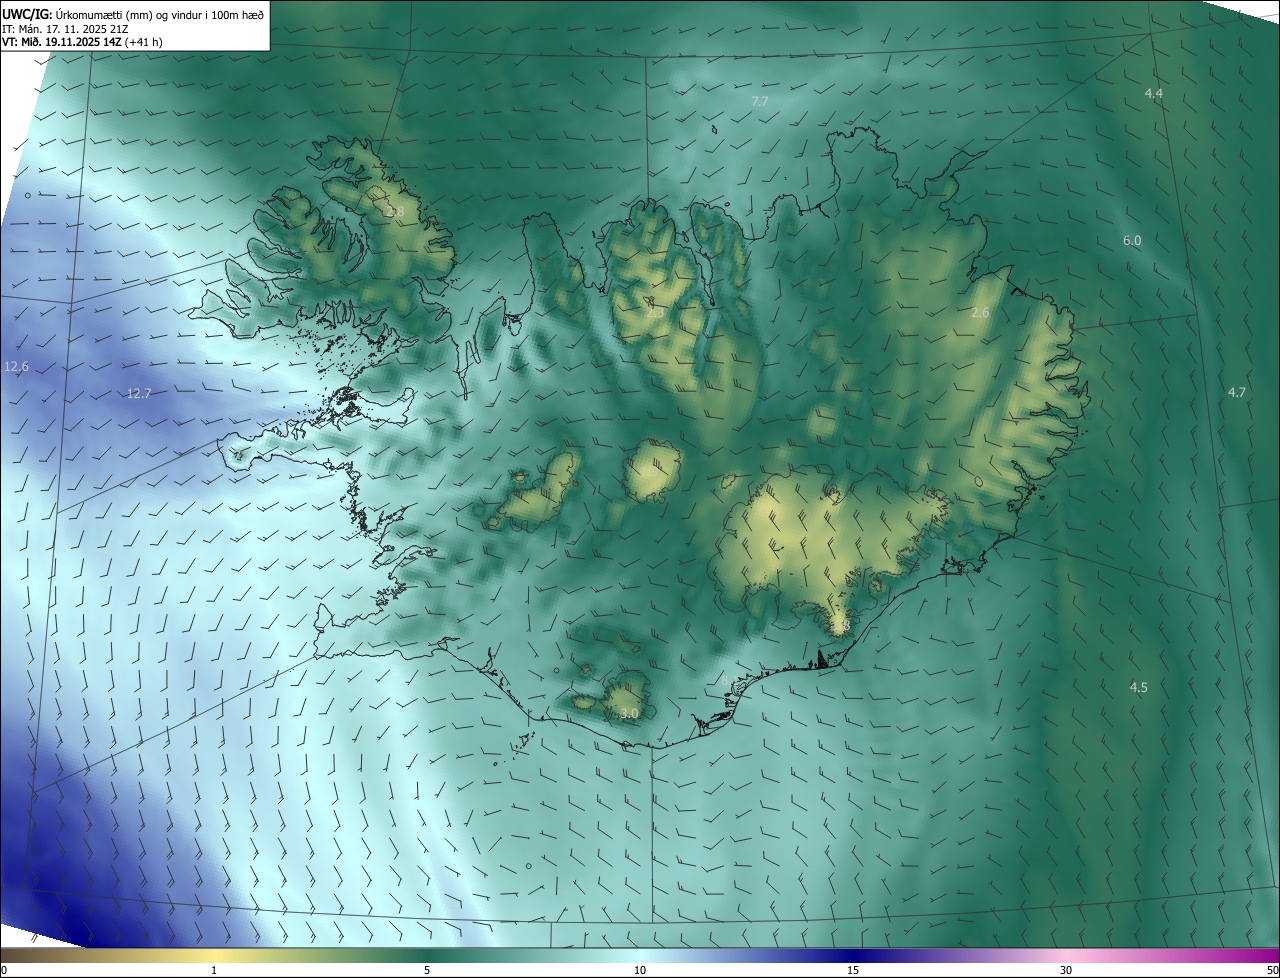Screen dimensions: 1280x978
Task: Click the valid time 'VT: Mið. 19.11.2025 14Z'
Action: (x=62, y=42)
